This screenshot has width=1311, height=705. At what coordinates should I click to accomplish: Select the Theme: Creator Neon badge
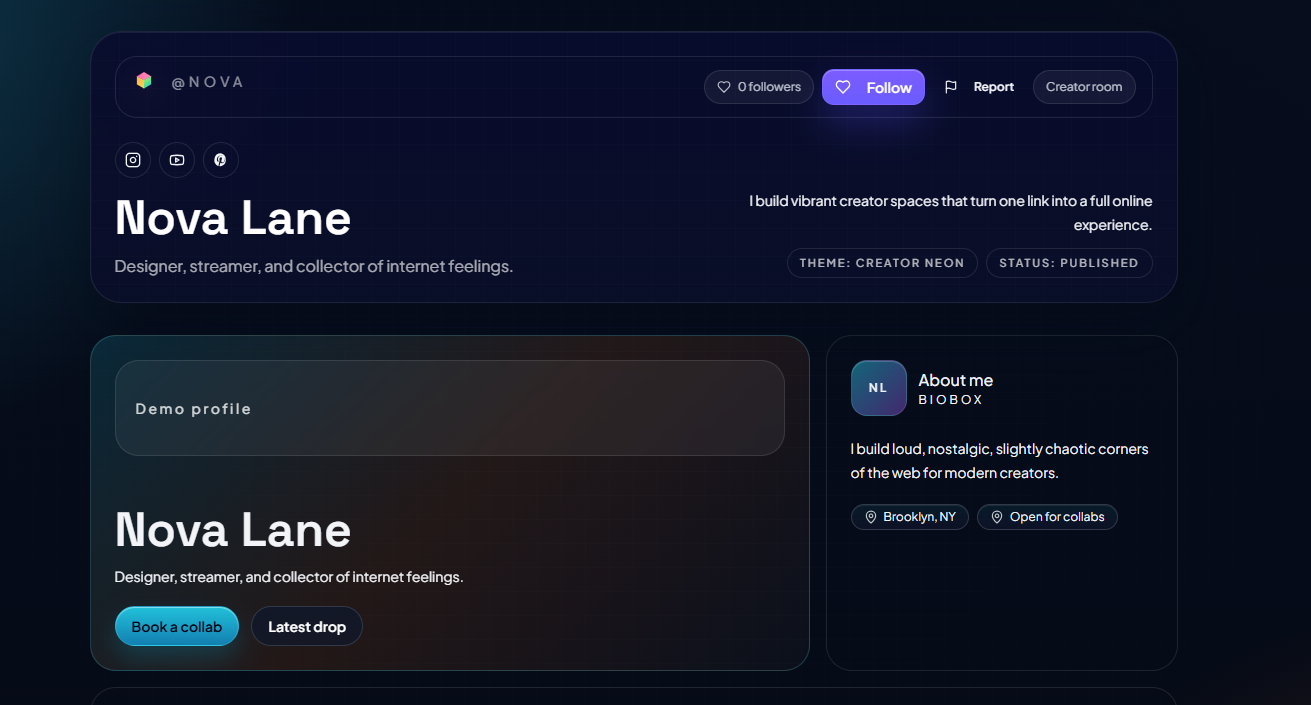pyautogui.click(x=882, y=263)
